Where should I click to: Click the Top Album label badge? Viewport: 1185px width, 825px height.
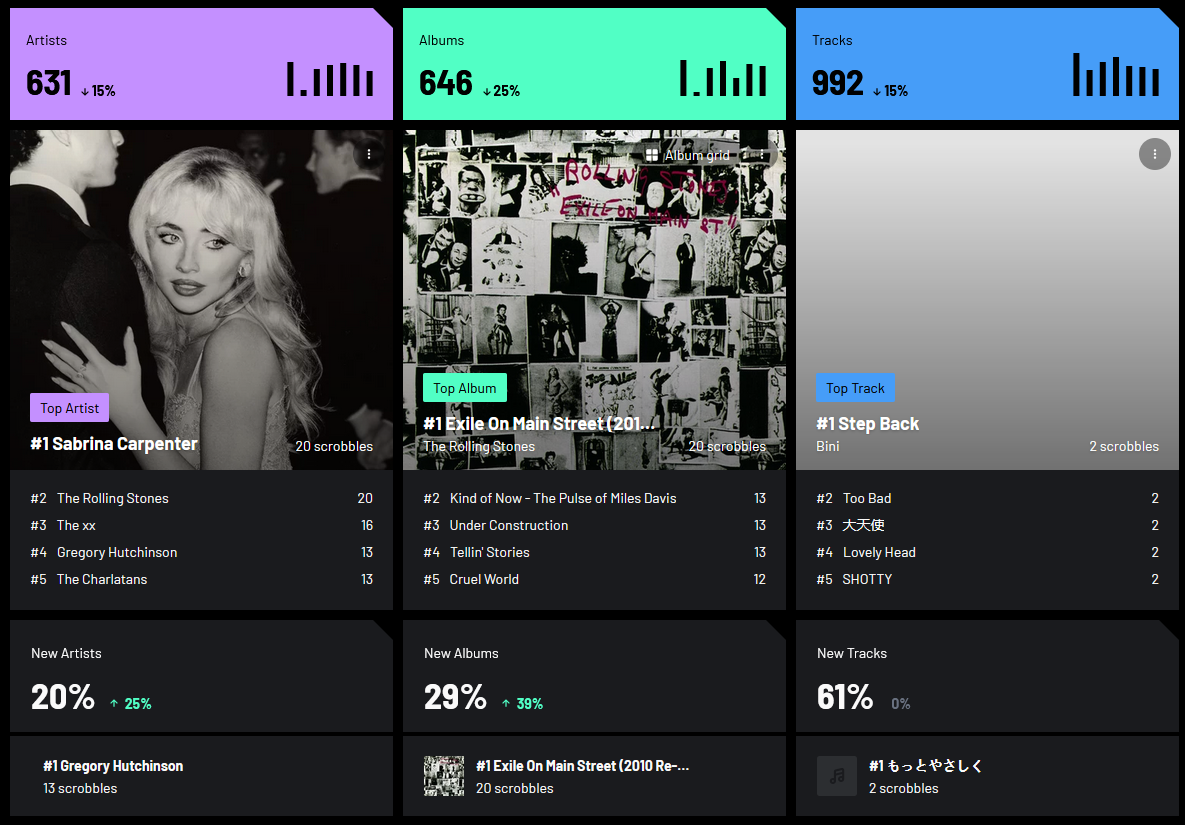(x=465, y=388)
